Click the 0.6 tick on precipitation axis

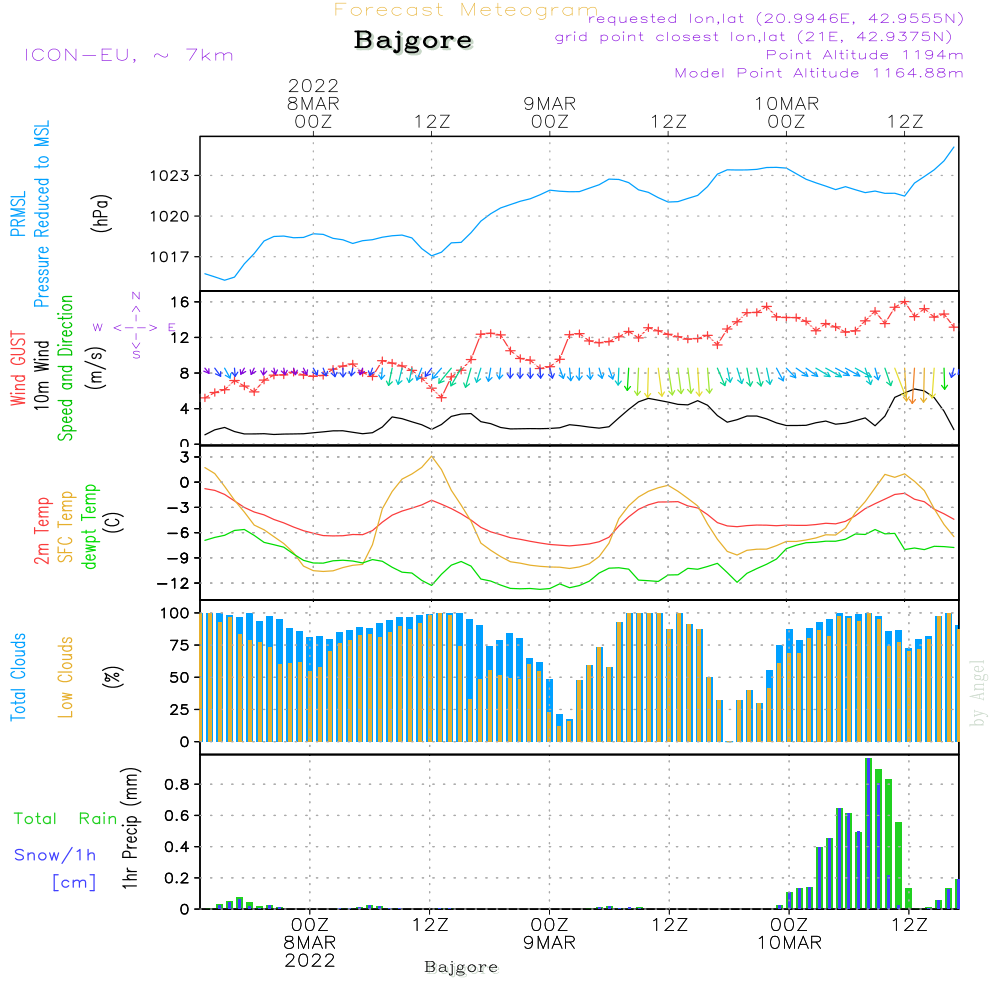click(177, 816)
